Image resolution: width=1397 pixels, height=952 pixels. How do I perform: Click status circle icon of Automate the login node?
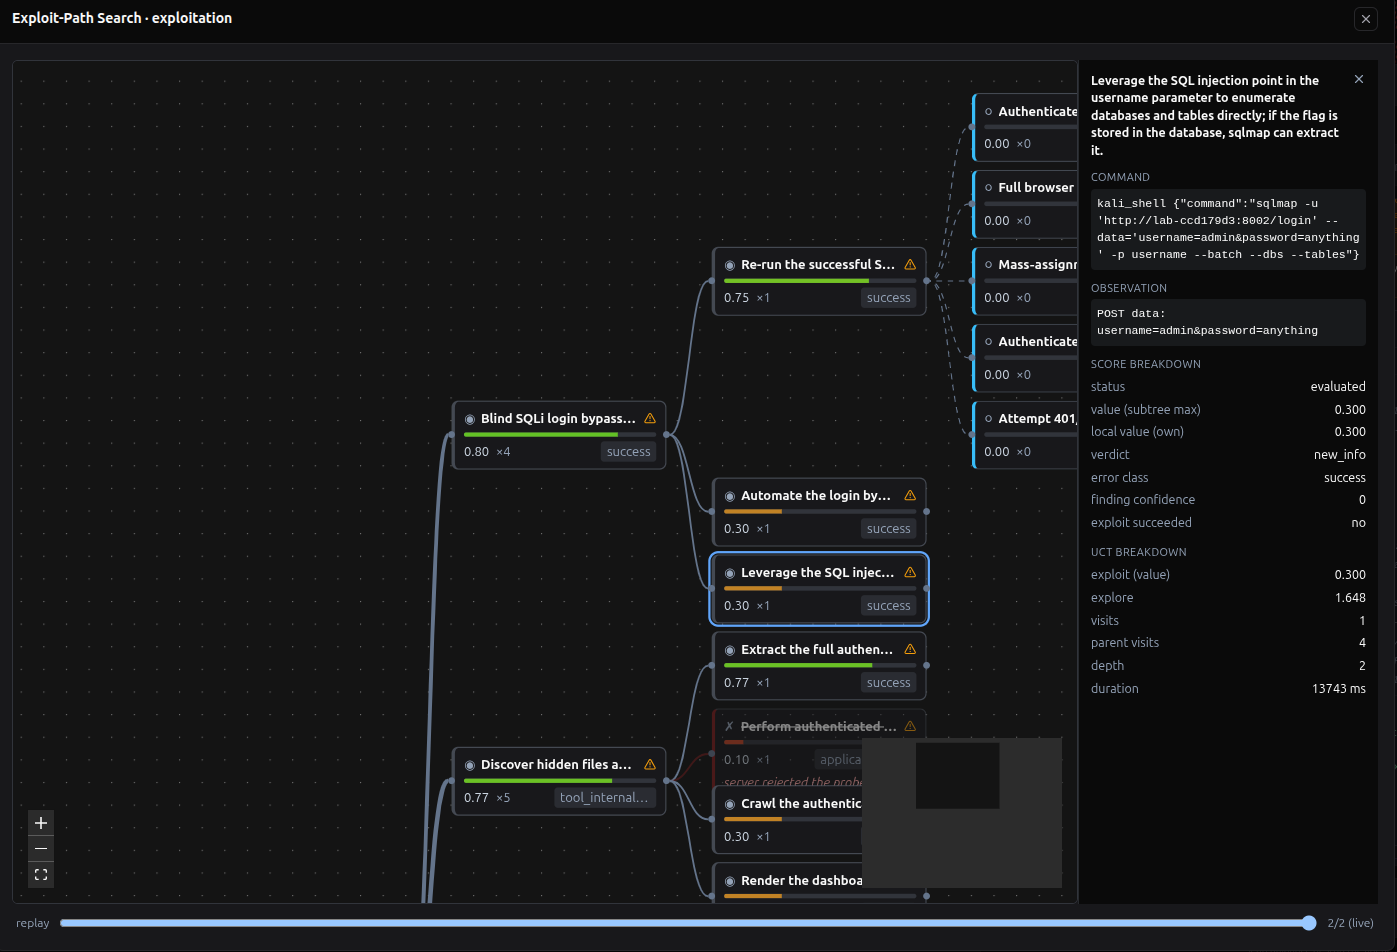[x=730, y=496]
